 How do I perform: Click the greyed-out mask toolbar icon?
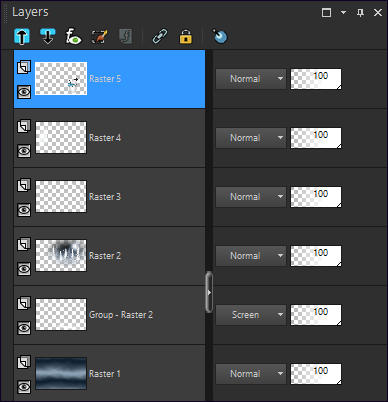coord(125,36)
